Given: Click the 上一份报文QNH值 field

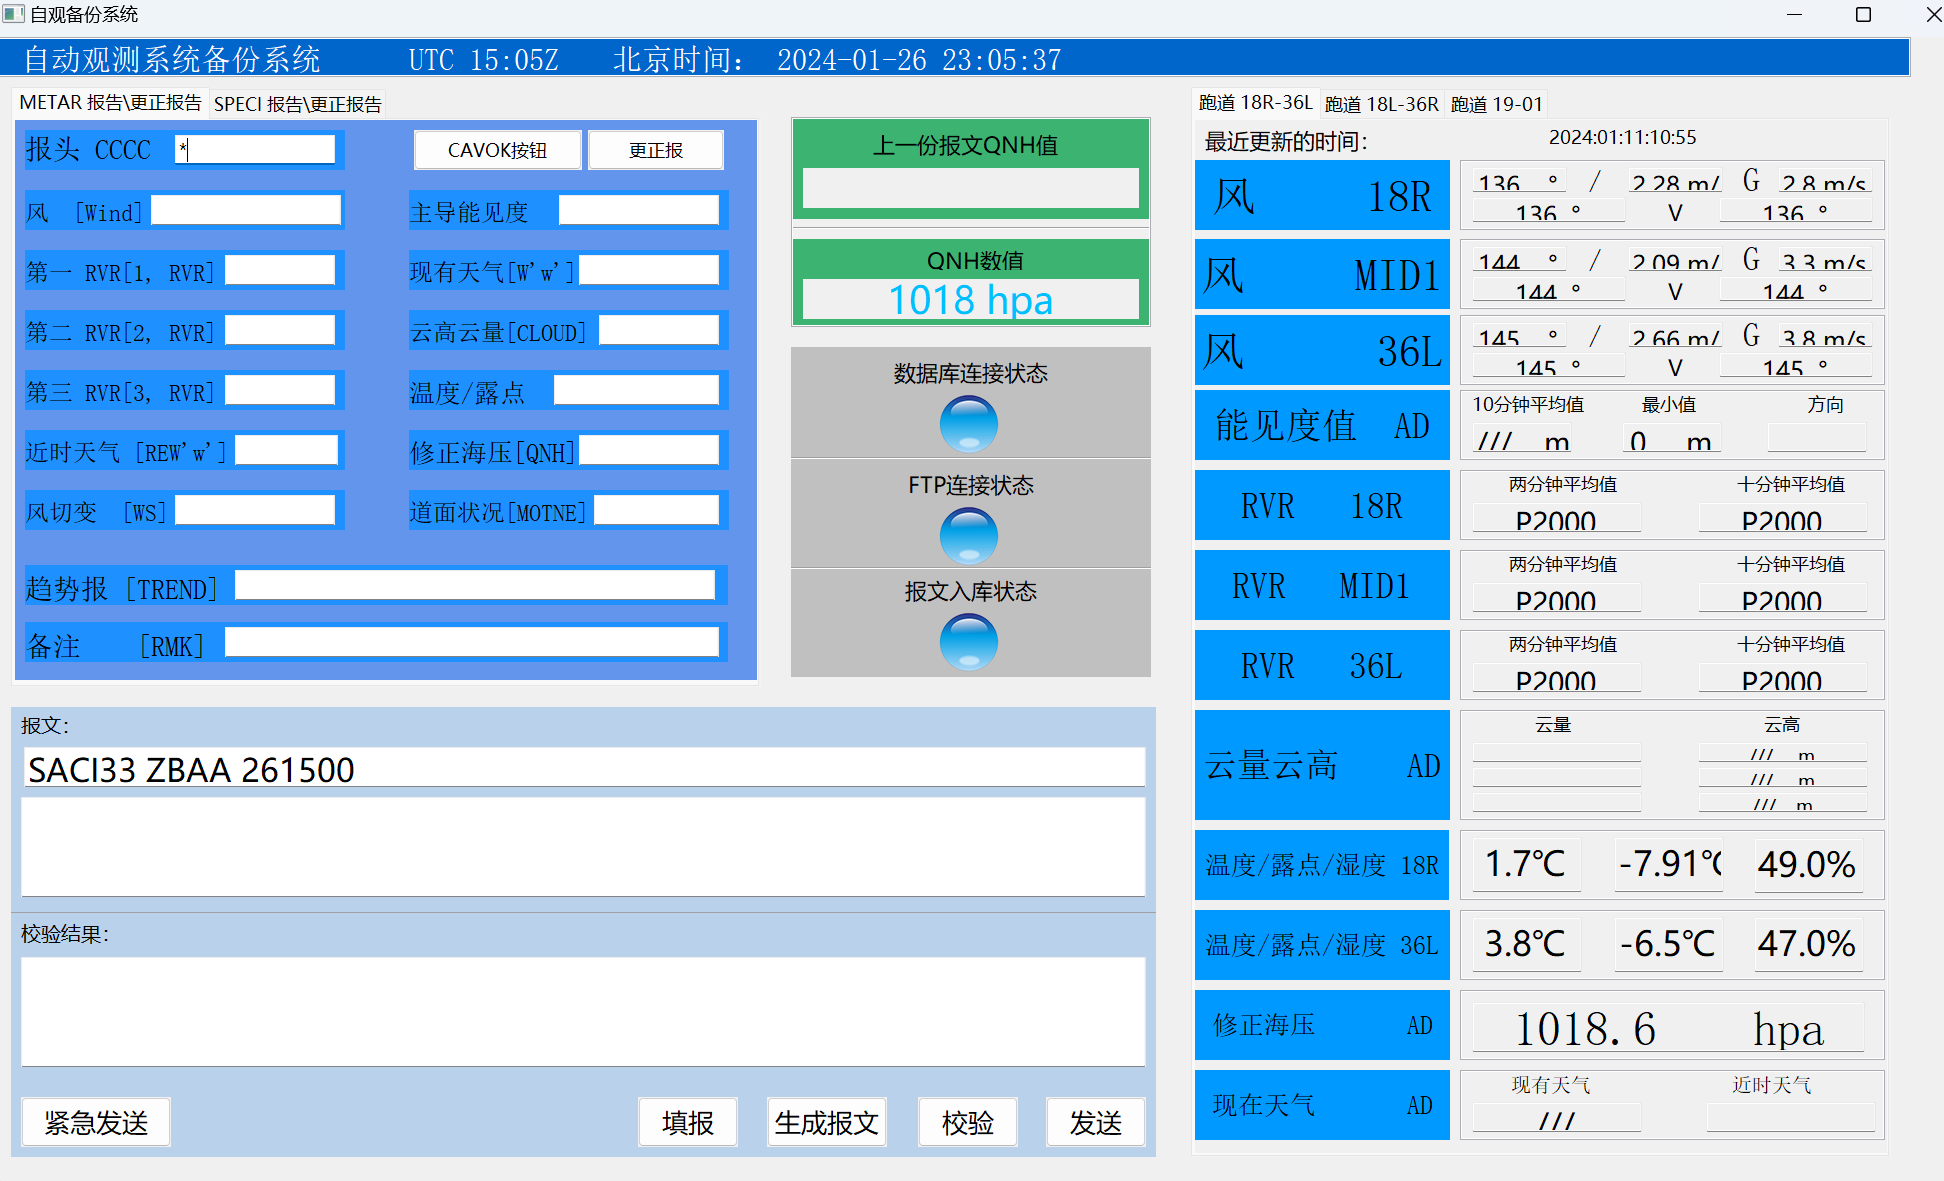Looking at the screenshot, I should 970,188.
